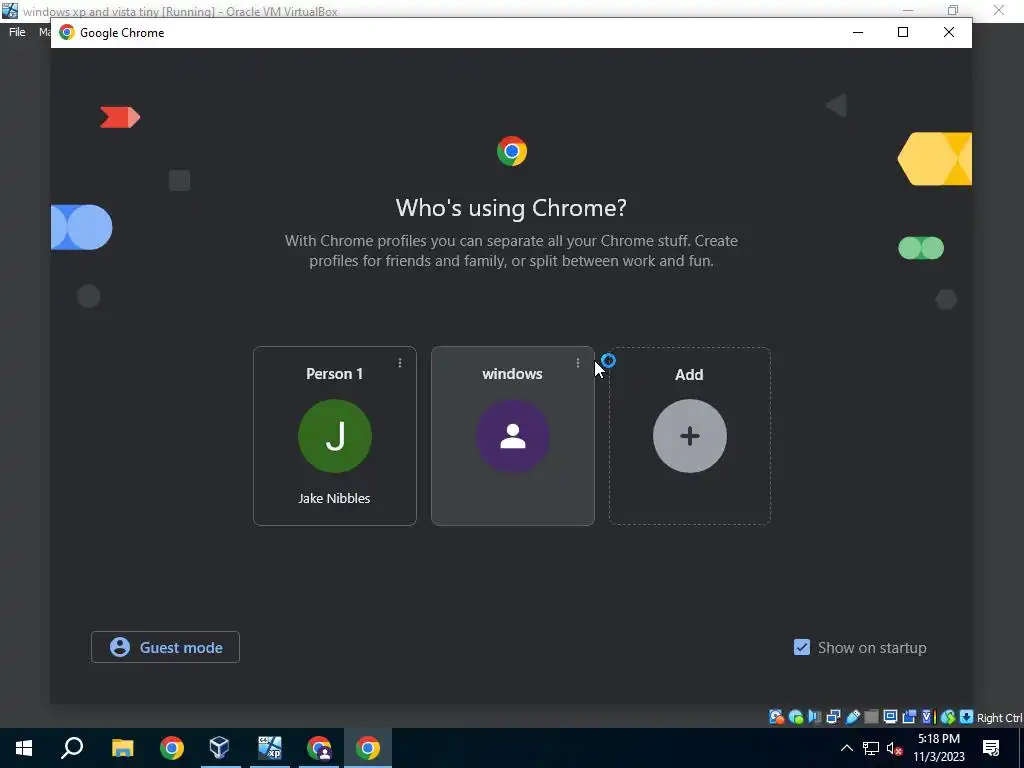Screen dimensions: 1024x768
Task: Open the three-dot menu on windows card
Action: click(x=577, y=362)
